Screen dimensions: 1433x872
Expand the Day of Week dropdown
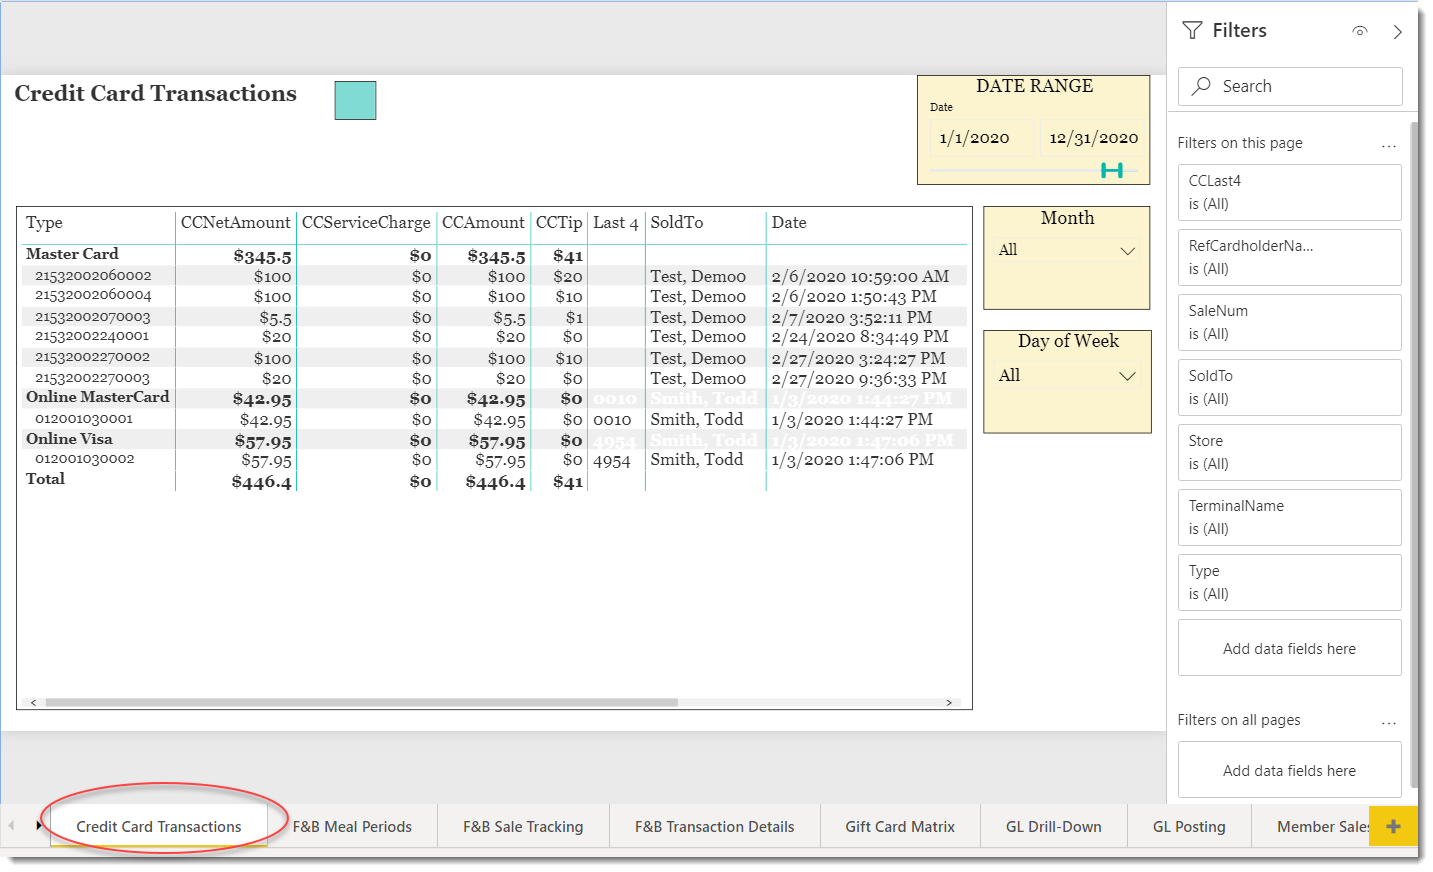(1127, 376)
